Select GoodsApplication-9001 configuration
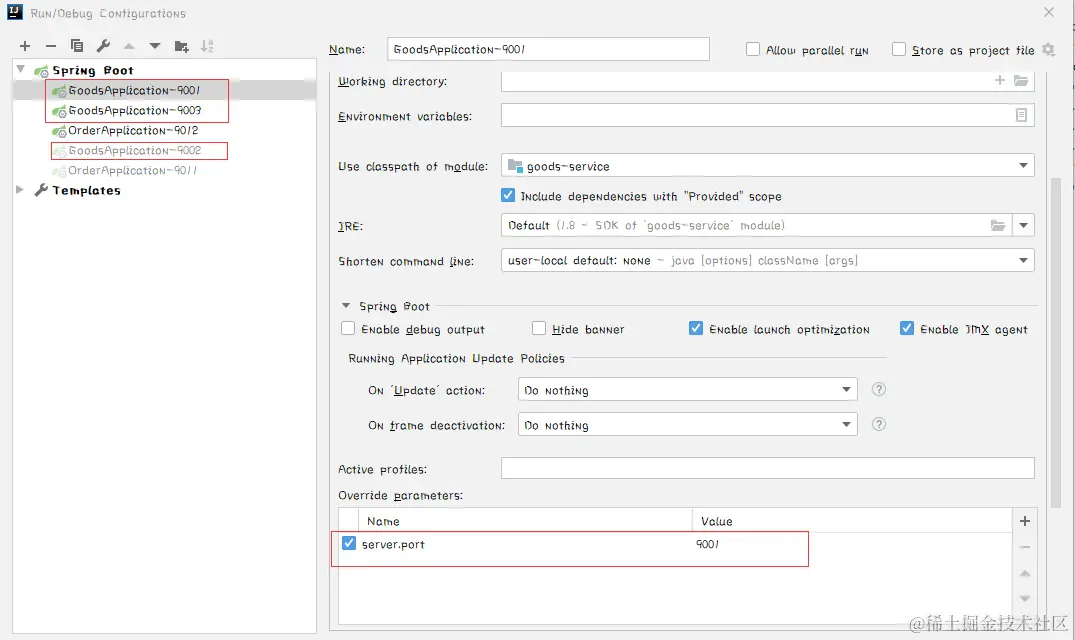The image size is (1075, 640). [134, 90]
